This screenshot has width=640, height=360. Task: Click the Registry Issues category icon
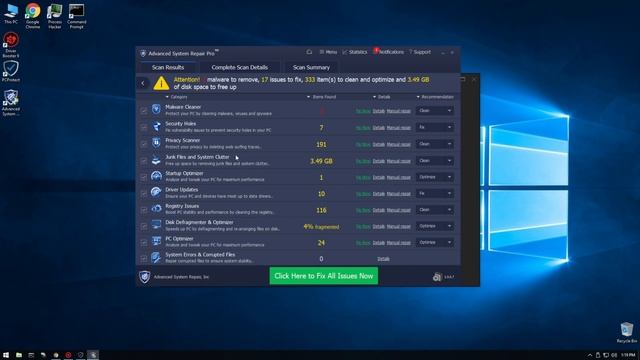click(156, 209)
